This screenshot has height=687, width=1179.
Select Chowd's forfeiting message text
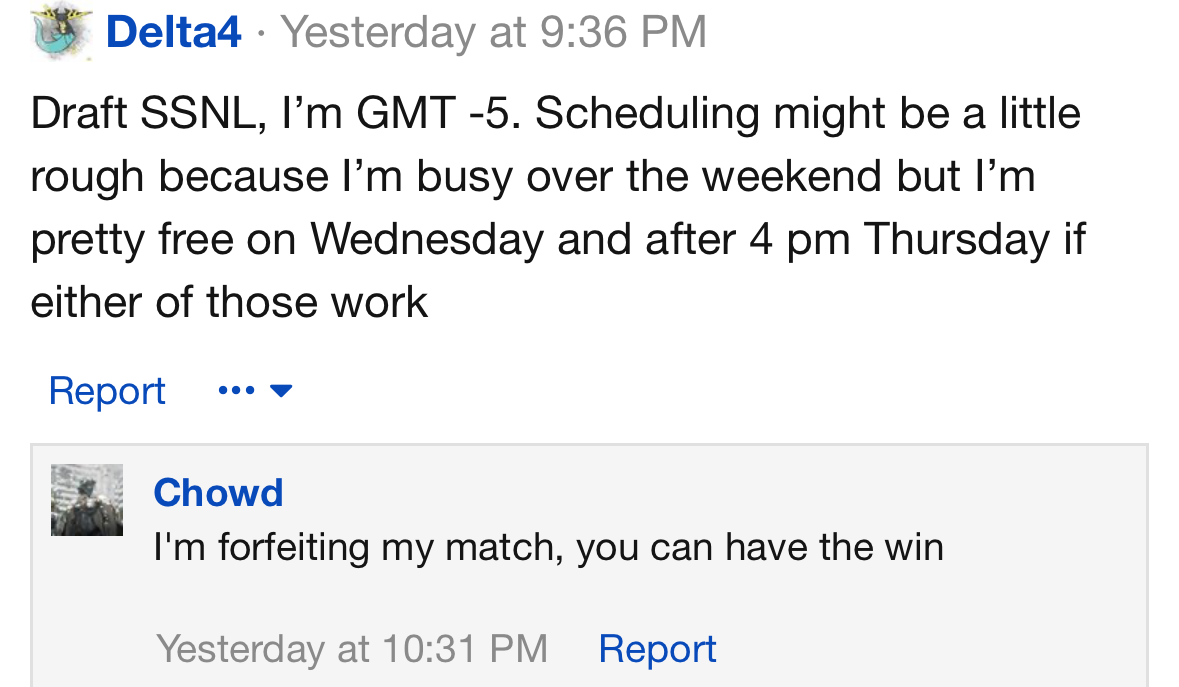(x=548, y=547)
